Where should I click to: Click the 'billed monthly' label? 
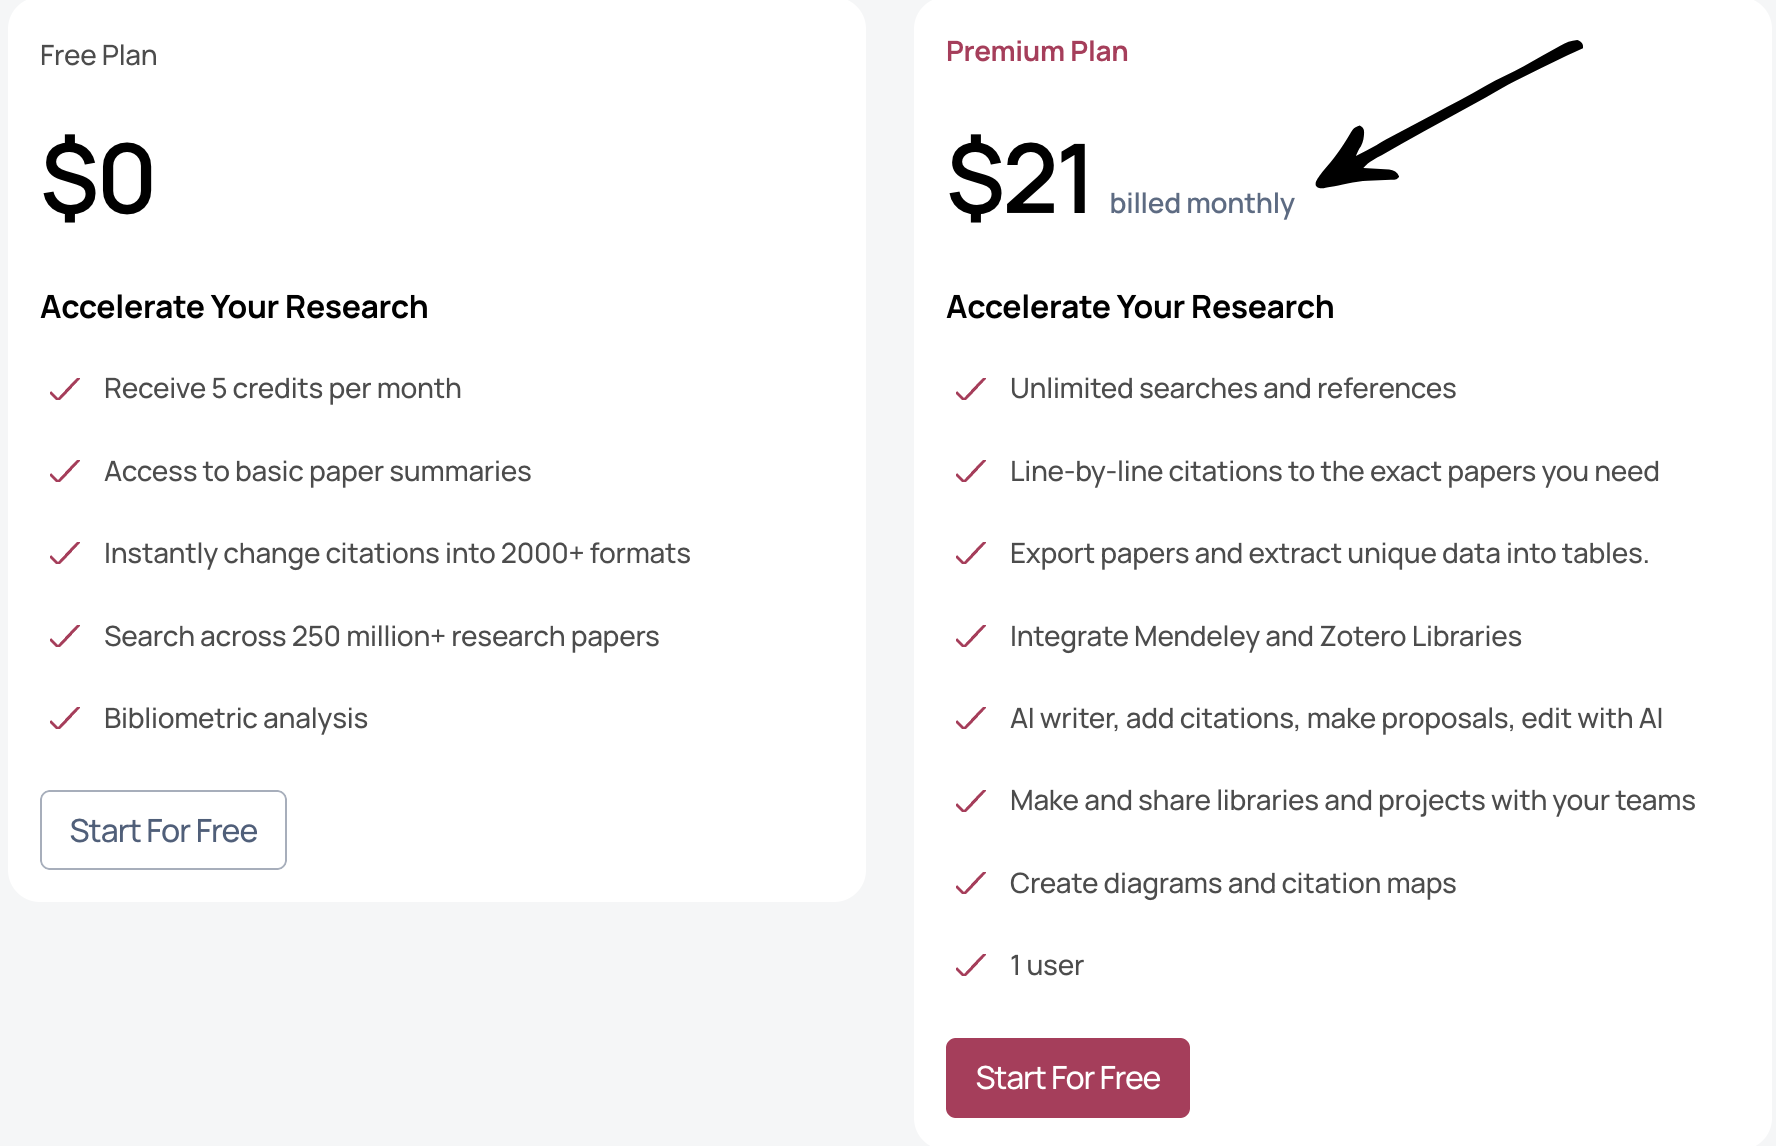pyautogui.click(x=1201, y=202)
